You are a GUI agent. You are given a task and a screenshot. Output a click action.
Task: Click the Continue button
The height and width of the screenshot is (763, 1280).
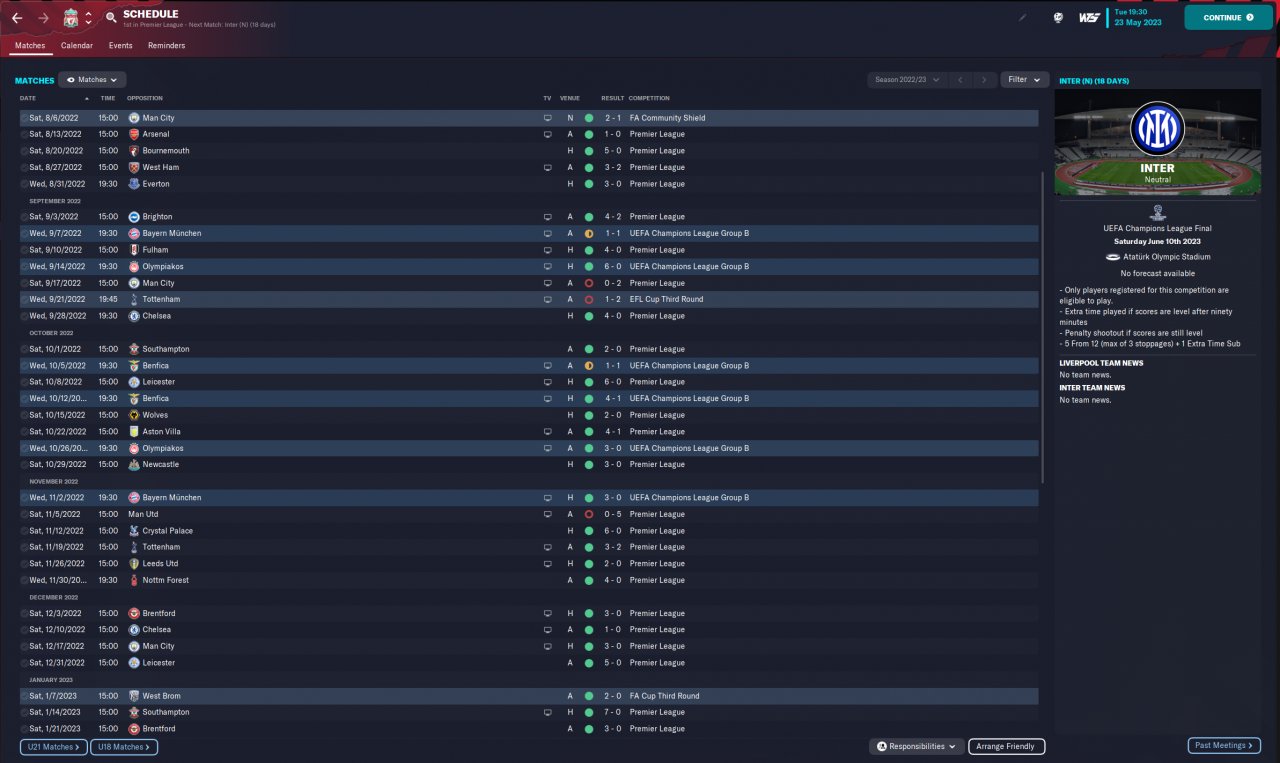click(x=1229, y=17)
